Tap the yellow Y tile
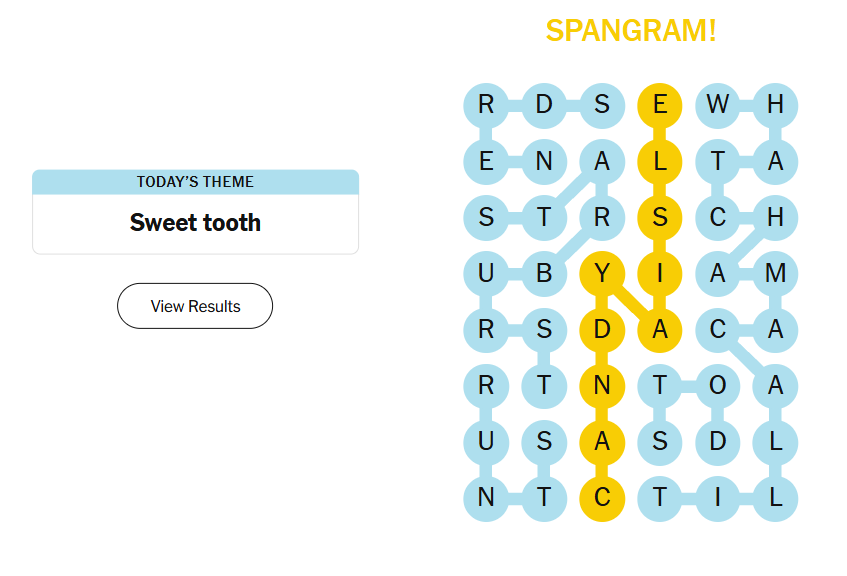 [602, 272]
